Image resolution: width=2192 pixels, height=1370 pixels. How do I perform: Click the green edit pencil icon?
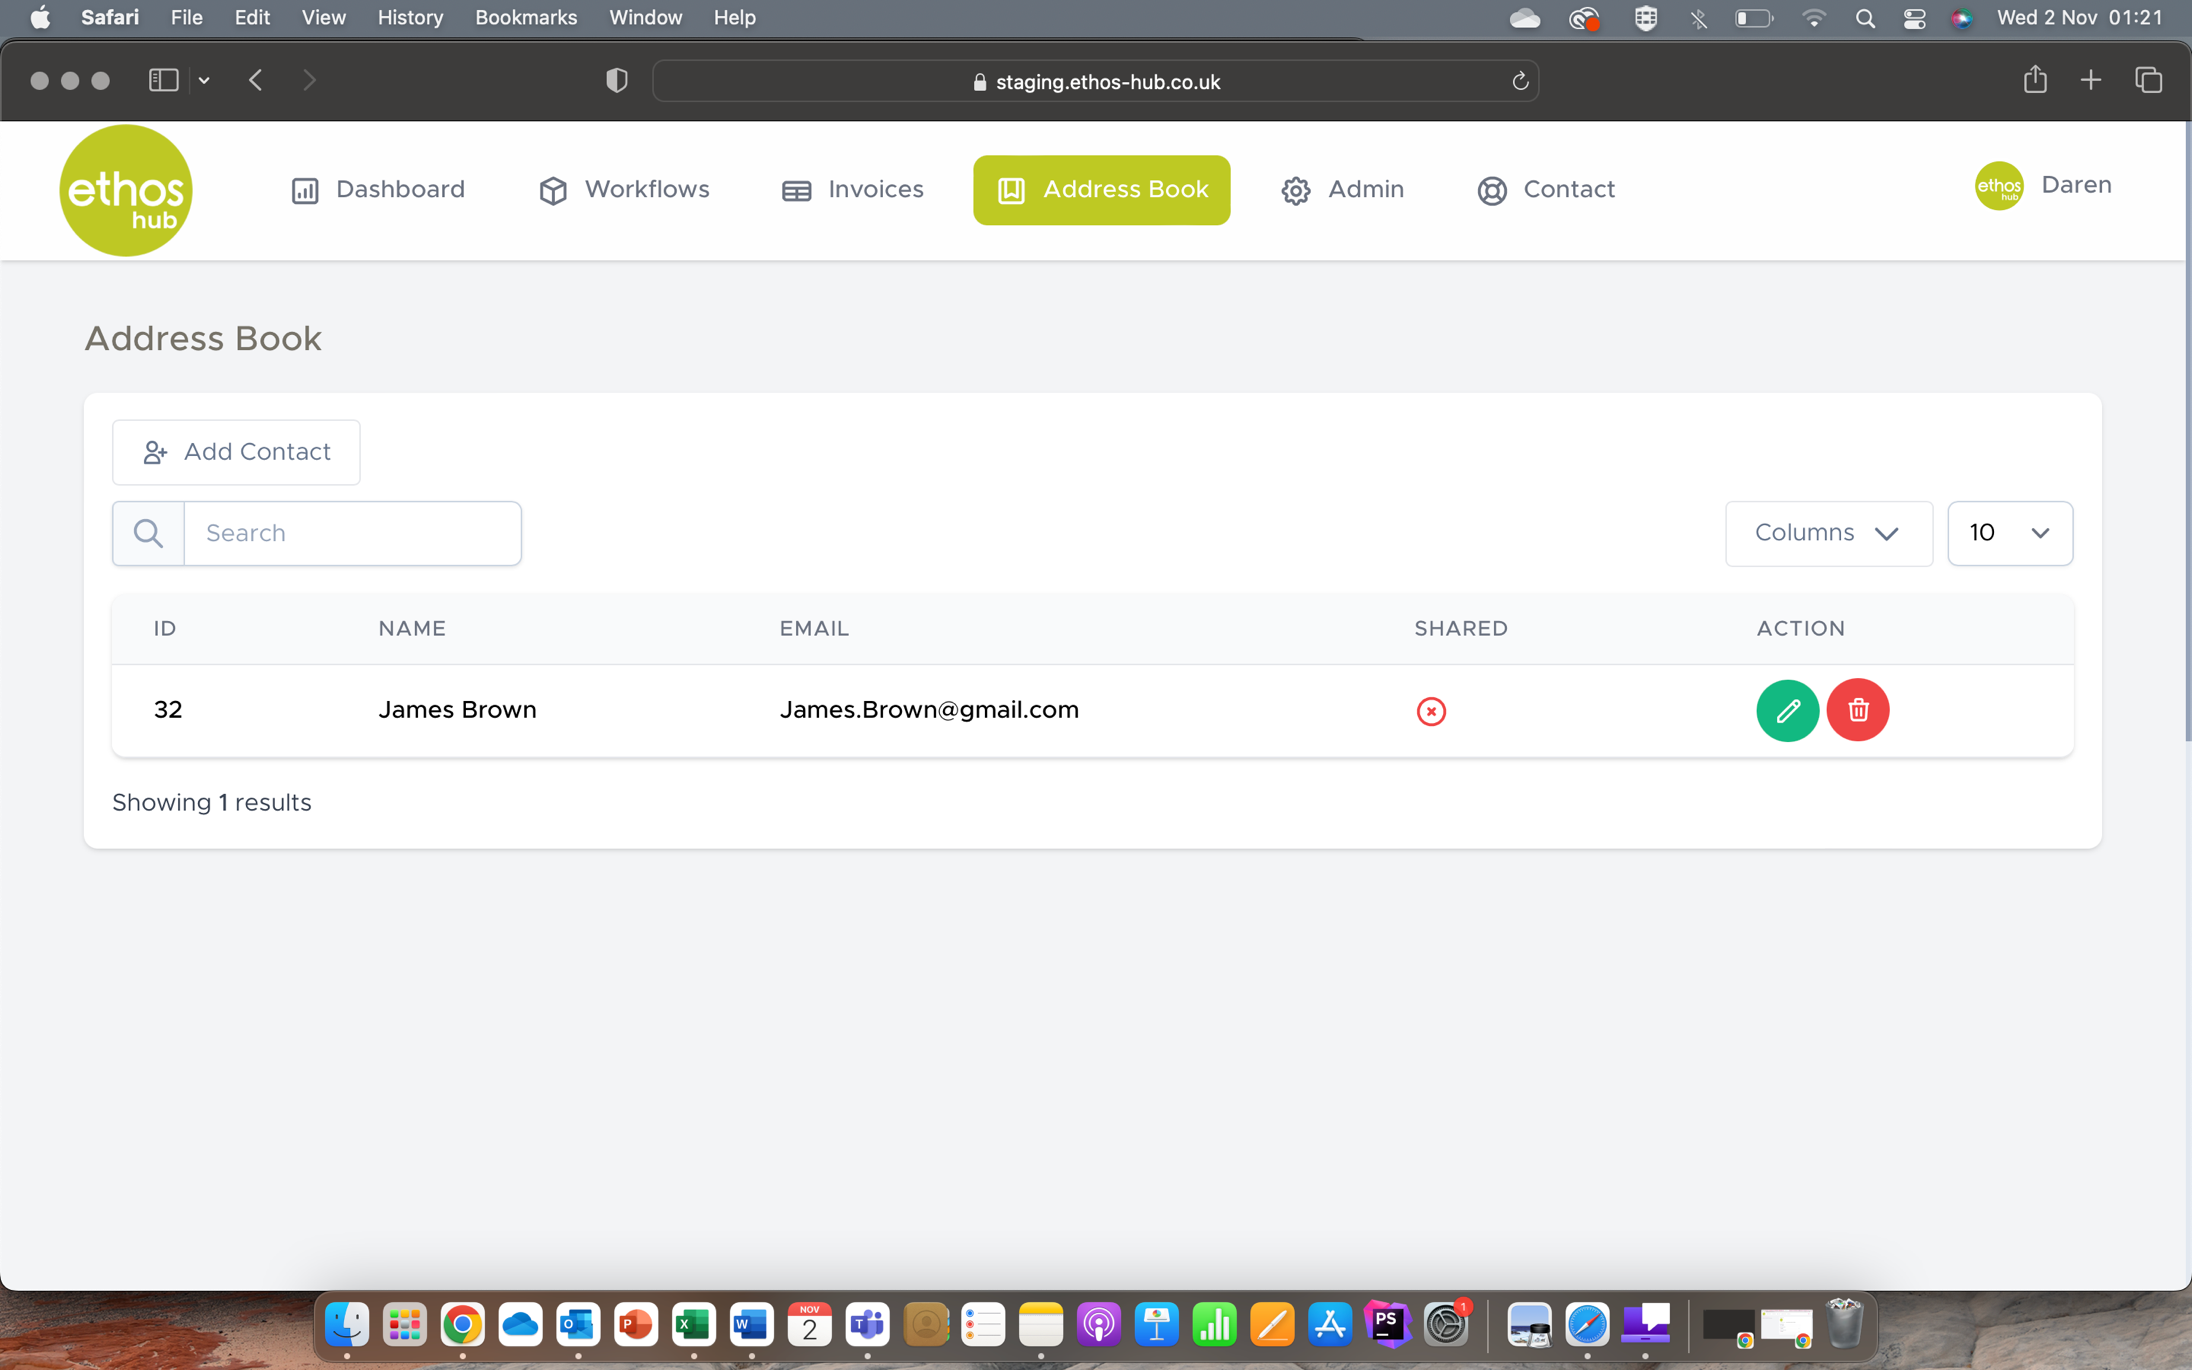[1787, 710]
